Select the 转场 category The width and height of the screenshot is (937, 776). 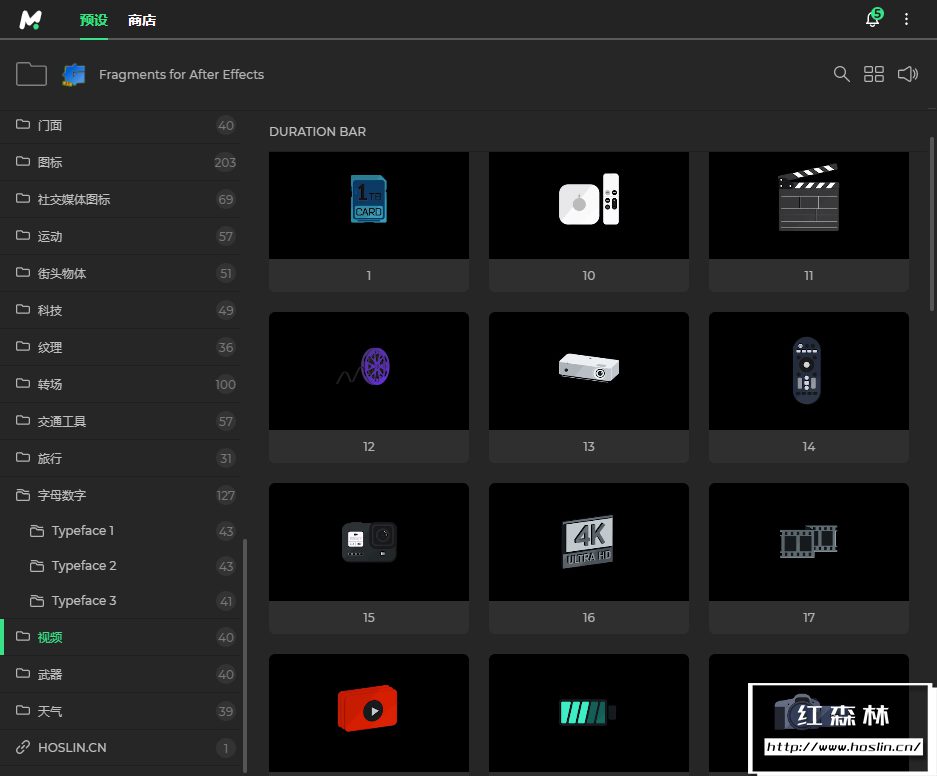coord(50,384)
